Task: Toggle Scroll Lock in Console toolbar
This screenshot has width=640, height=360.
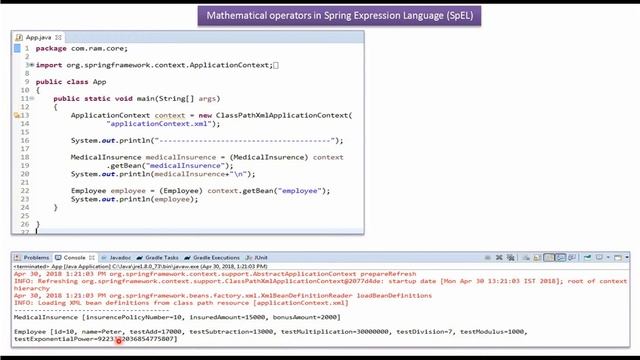Action: point(537,258)
